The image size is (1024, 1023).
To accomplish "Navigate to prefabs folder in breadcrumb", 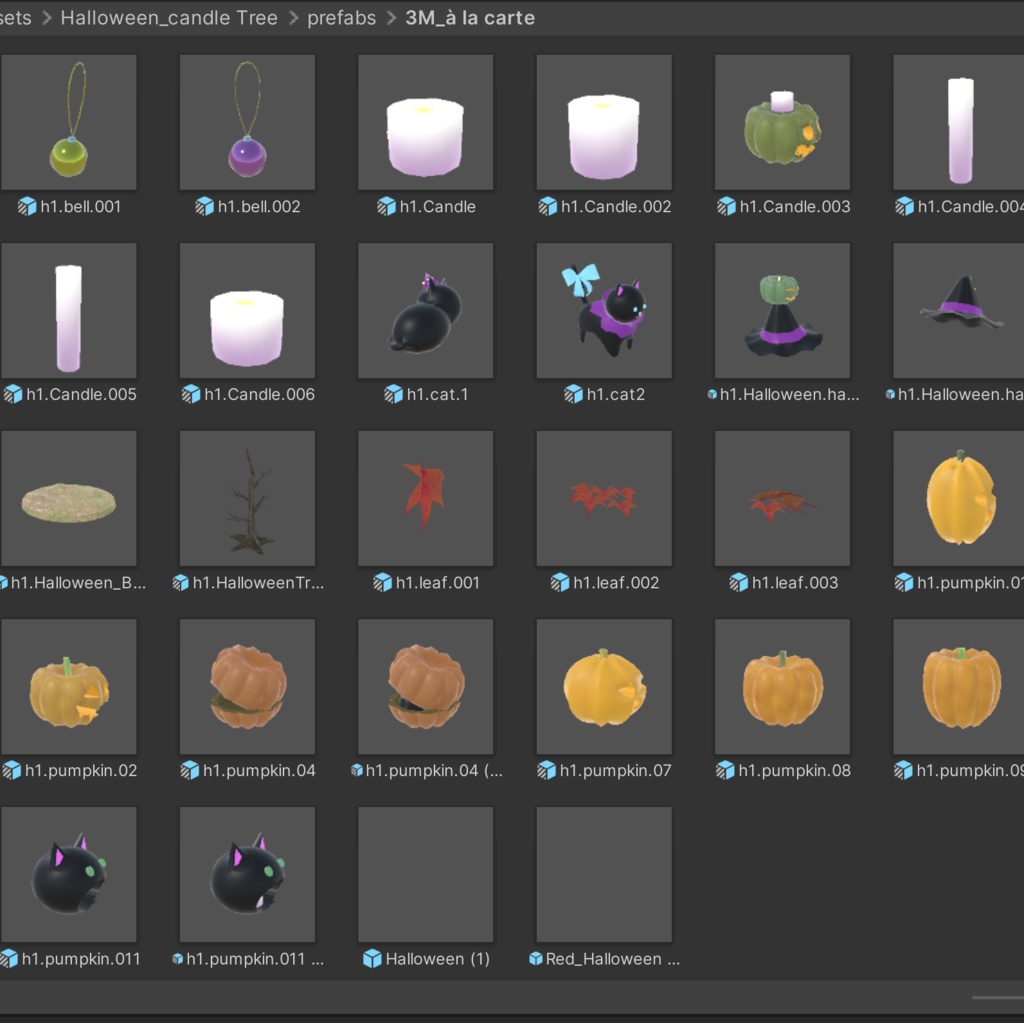I will [342, 18].
